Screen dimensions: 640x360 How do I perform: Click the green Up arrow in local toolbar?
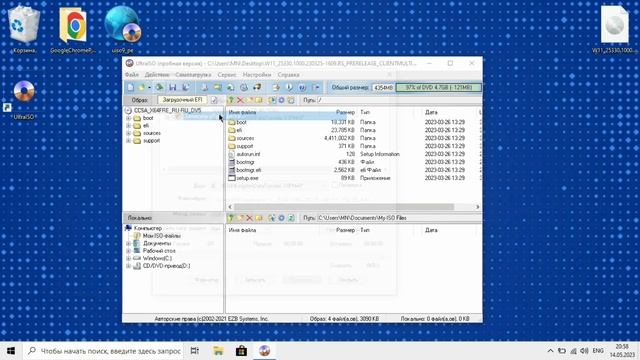coord(231,218)
